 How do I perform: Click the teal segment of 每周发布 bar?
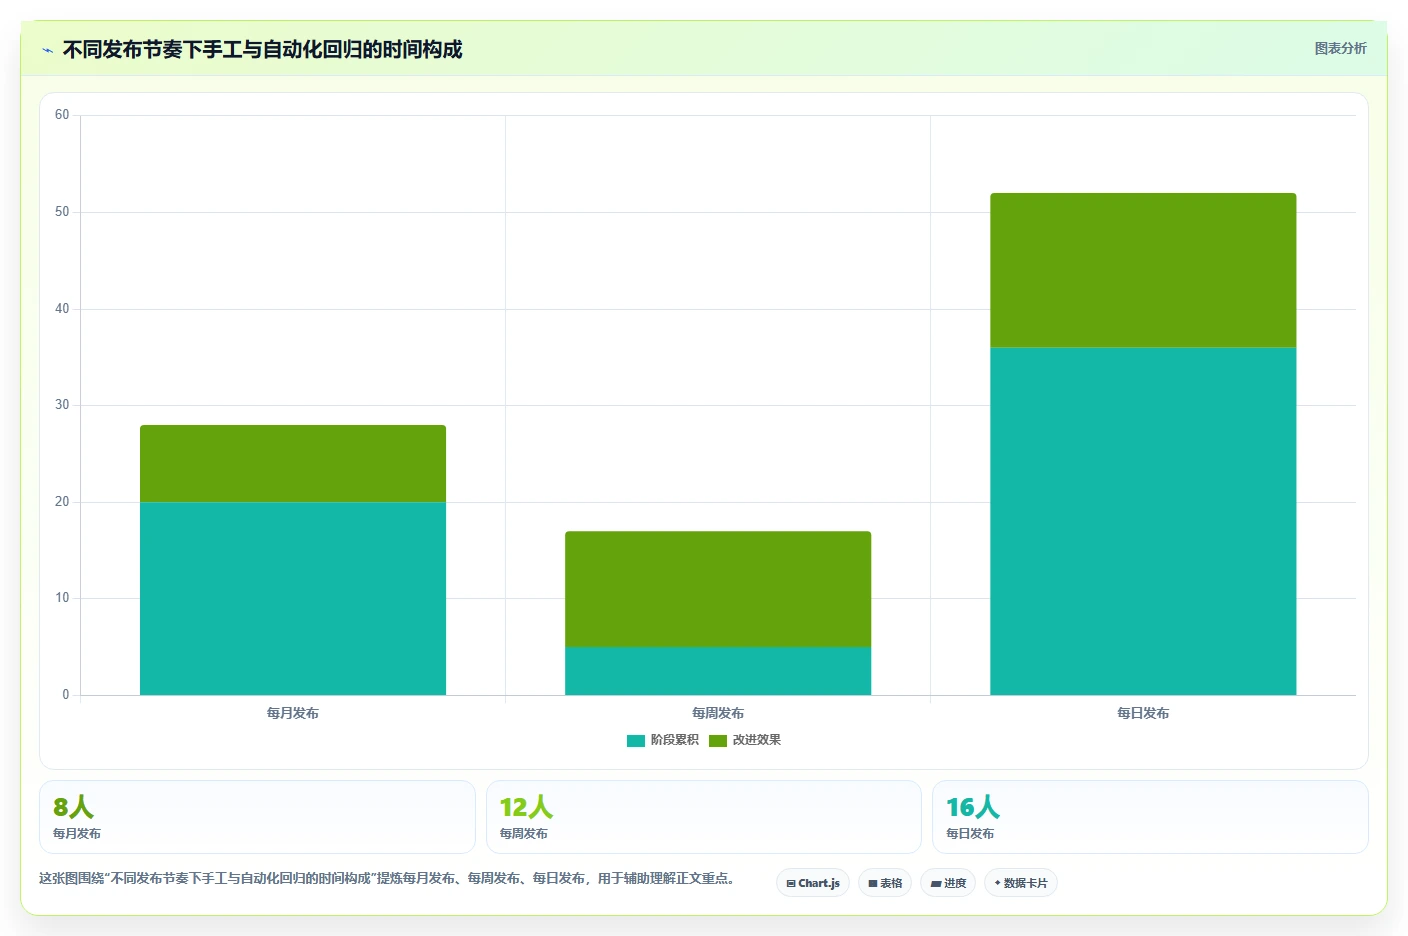point(718,671)
